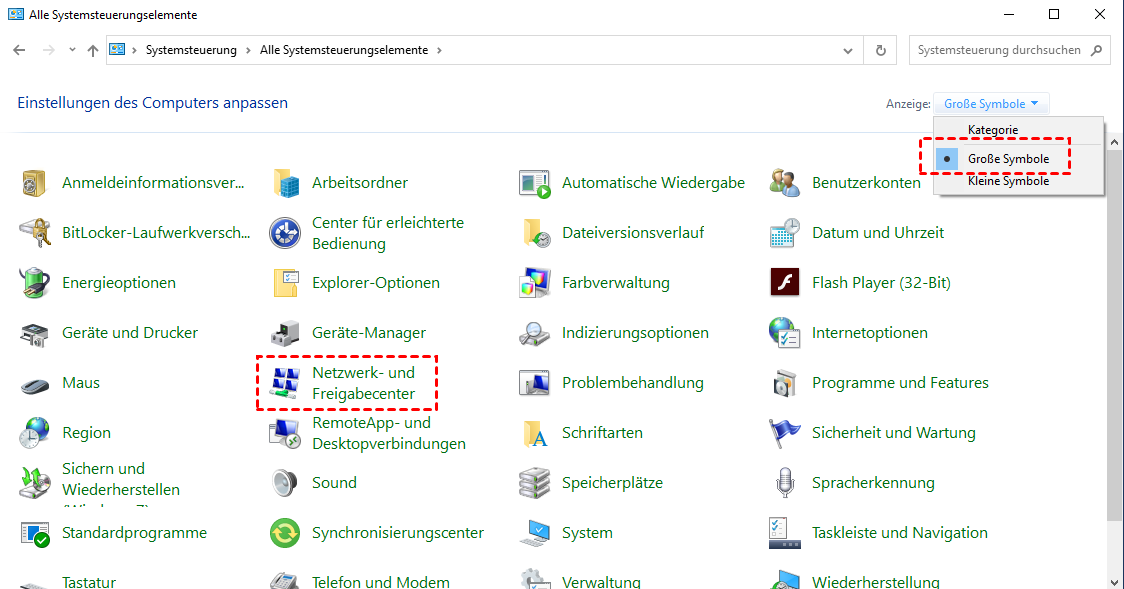Viewport: 1124px width, 589px height.
Task: Select the Große Symbole view option
Action: (x=1008, y=159)
